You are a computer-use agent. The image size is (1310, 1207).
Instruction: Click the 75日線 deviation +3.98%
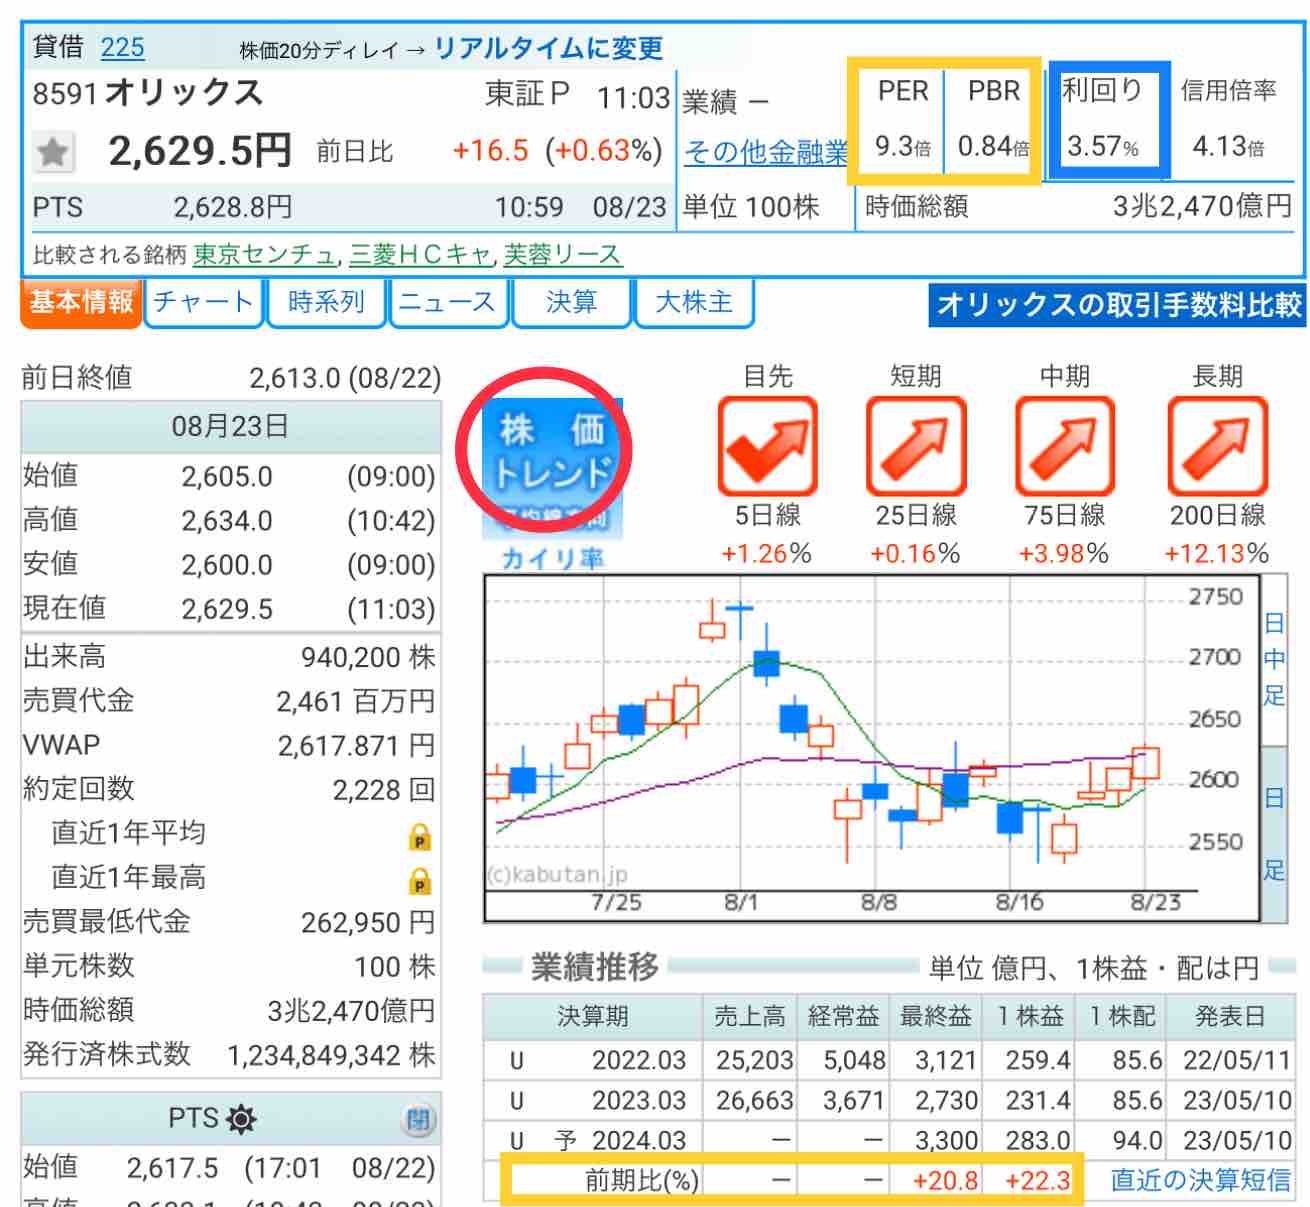1064,554
